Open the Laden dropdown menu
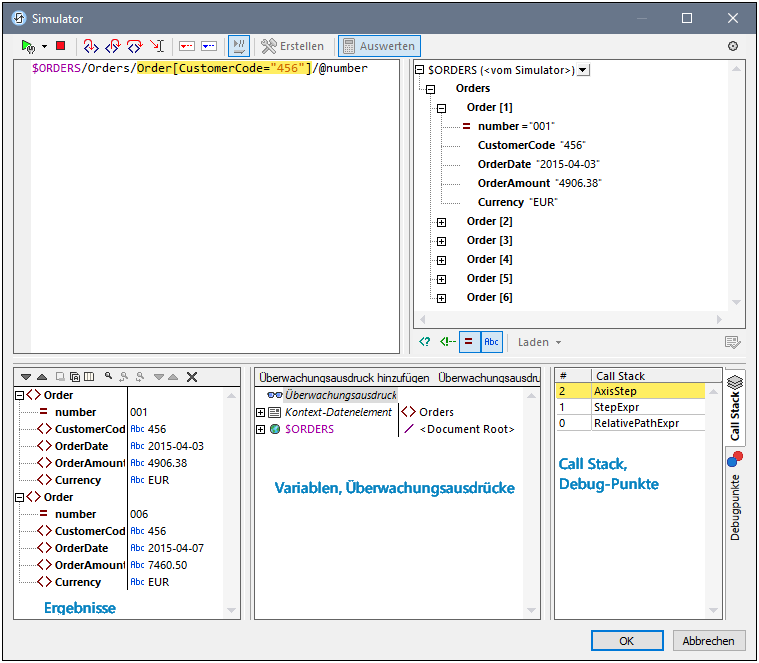759x663 pixels. 539,342
